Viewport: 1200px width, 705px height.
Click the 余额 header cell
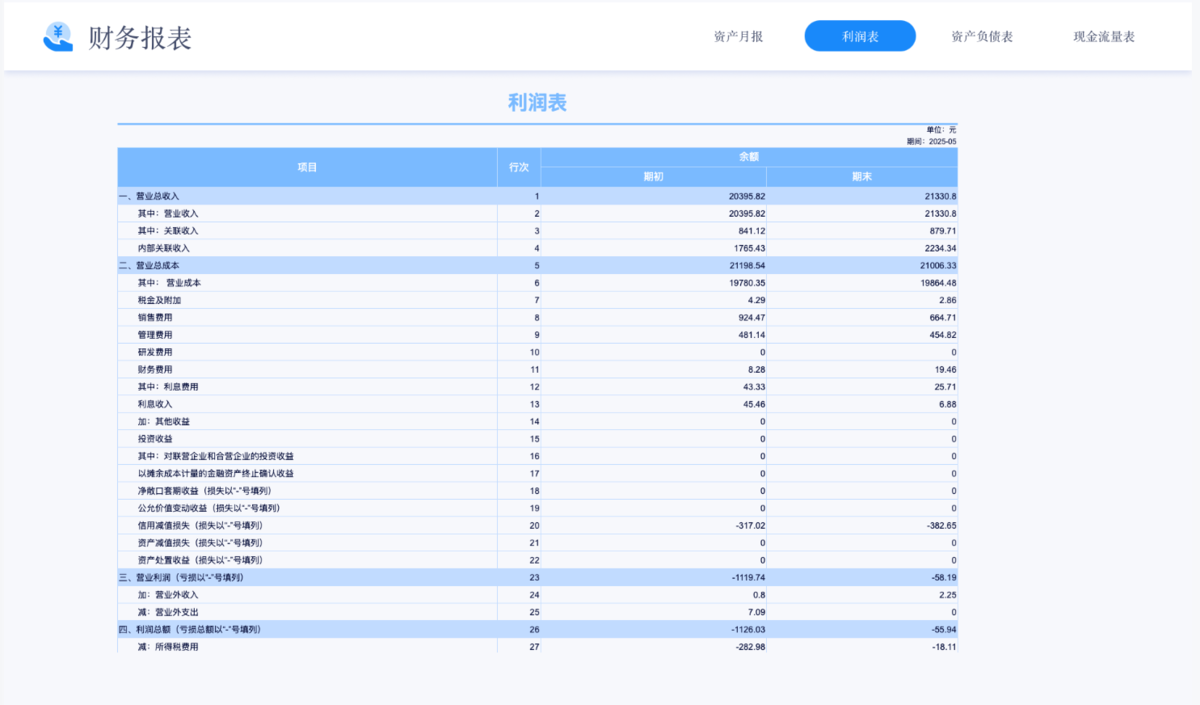749,157
